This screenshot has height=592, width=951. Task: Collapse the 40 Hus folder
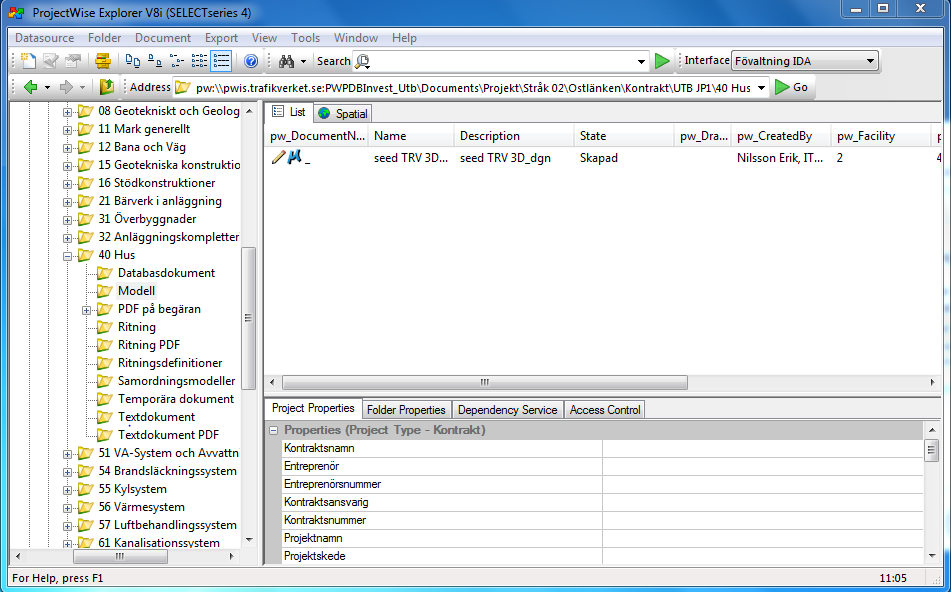[x=67, y=256]
